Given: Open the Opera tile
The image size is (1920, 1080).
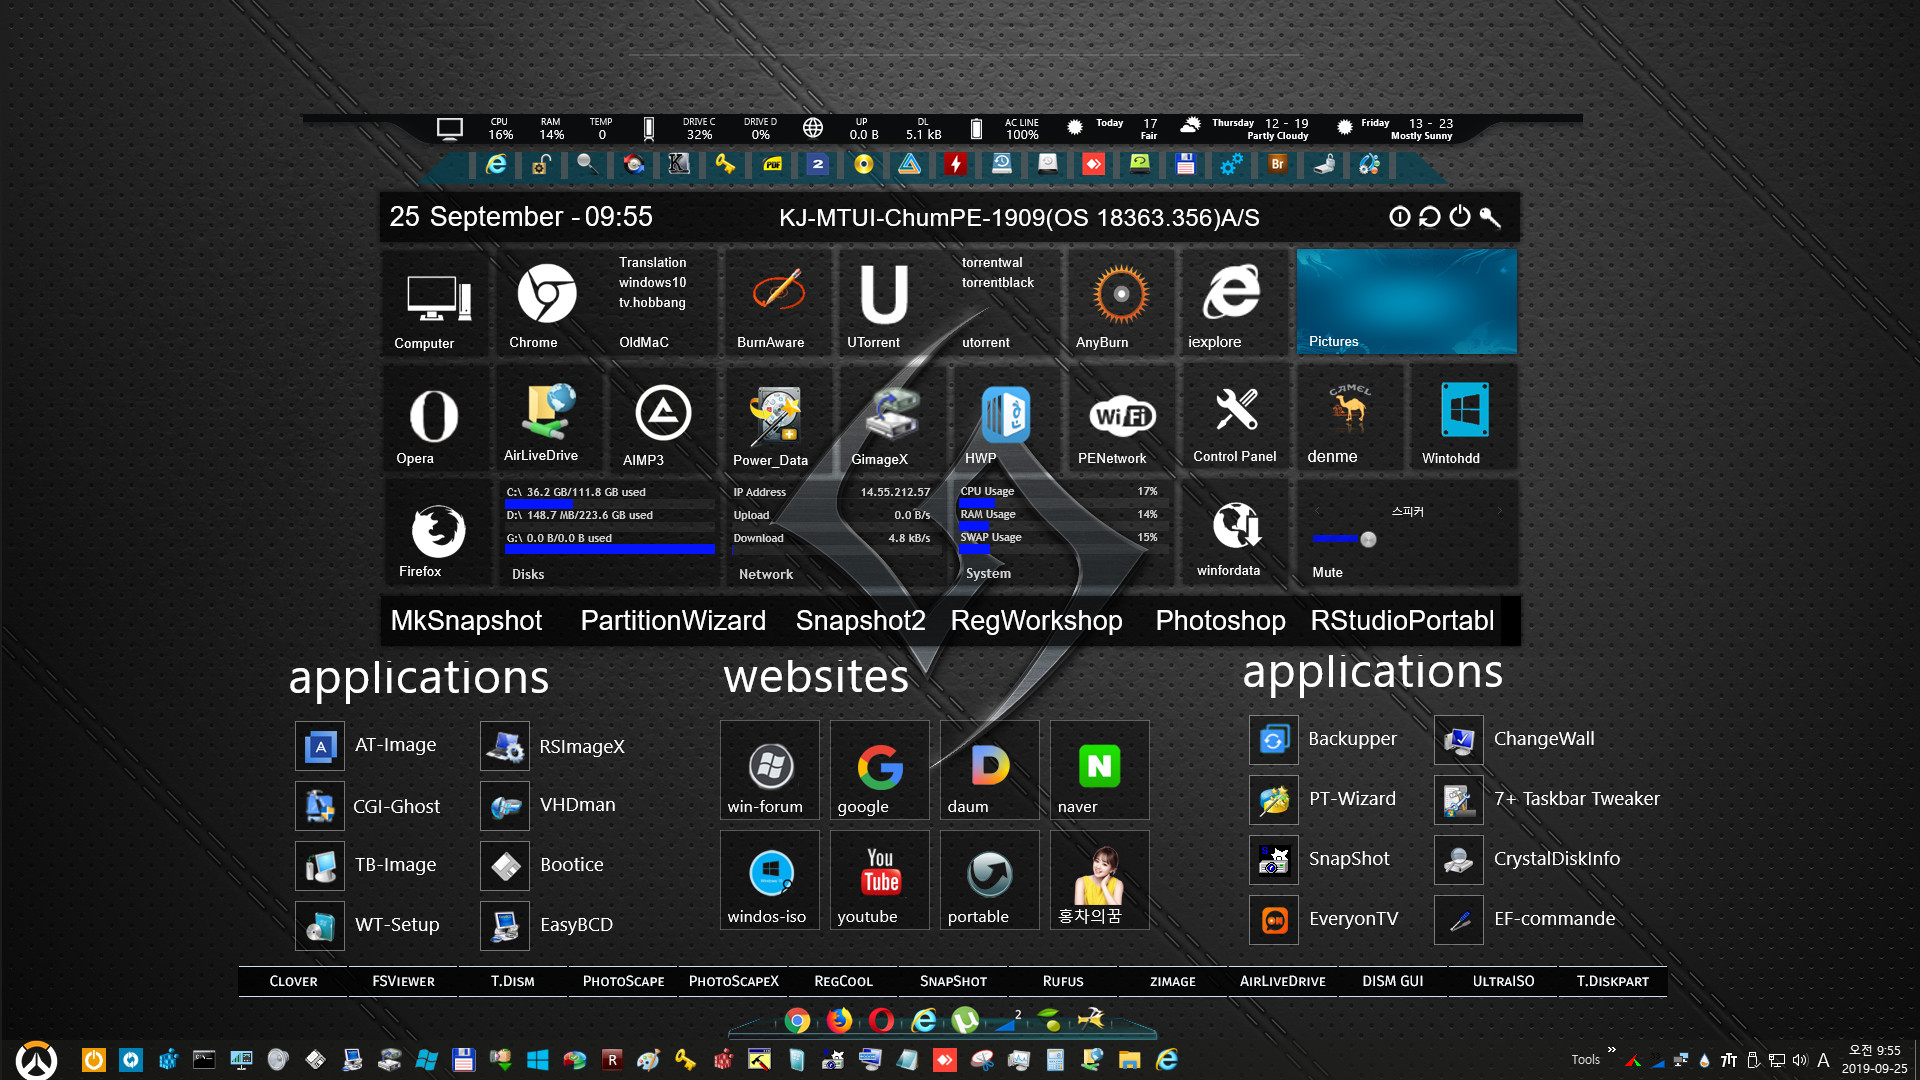Looking at the screenshot, I should point(435,420).
